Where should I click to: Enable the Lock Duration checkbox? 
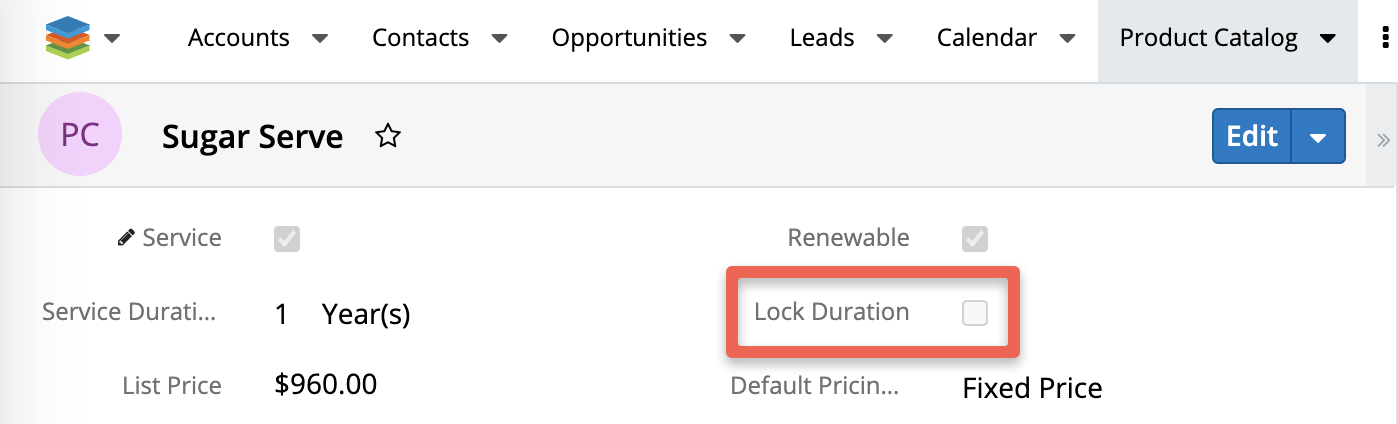click(x=974, y=313)
